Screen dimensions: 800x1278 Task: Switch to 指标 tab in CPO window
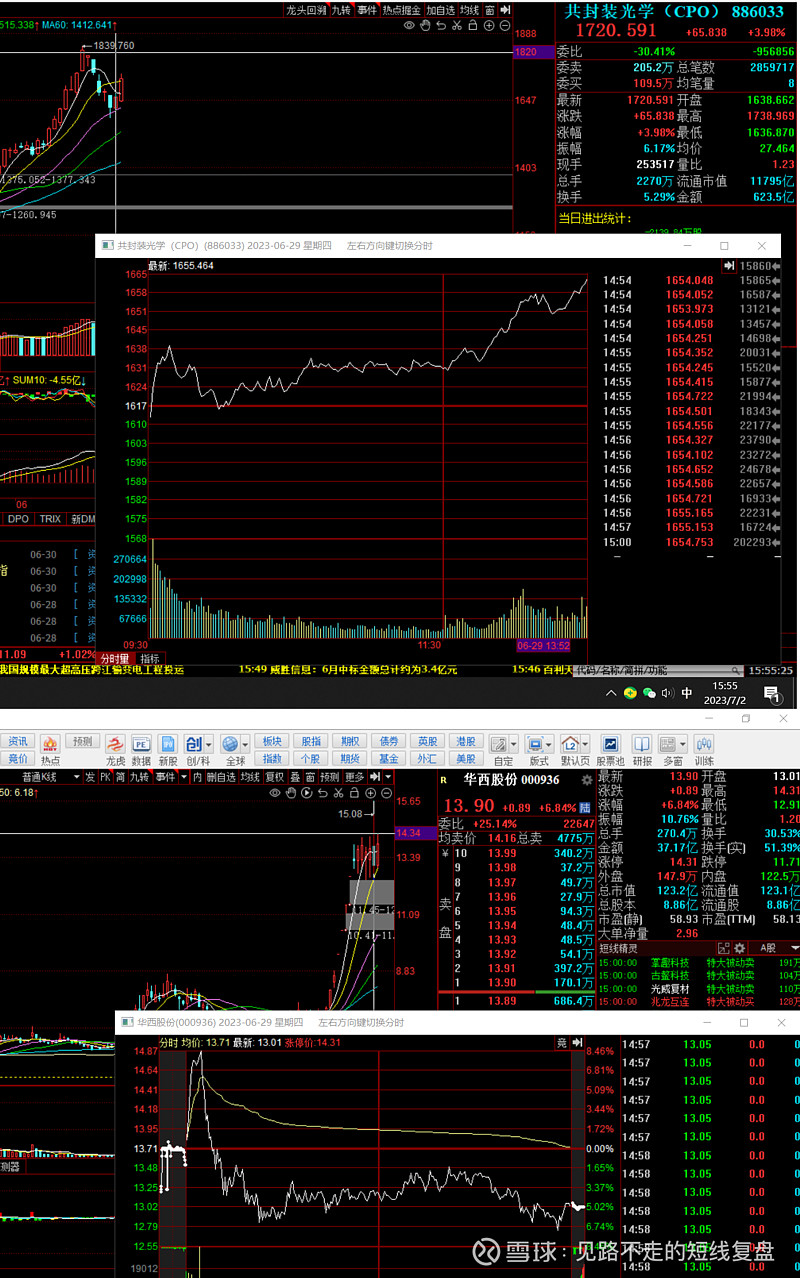click(x=150, y=658)
